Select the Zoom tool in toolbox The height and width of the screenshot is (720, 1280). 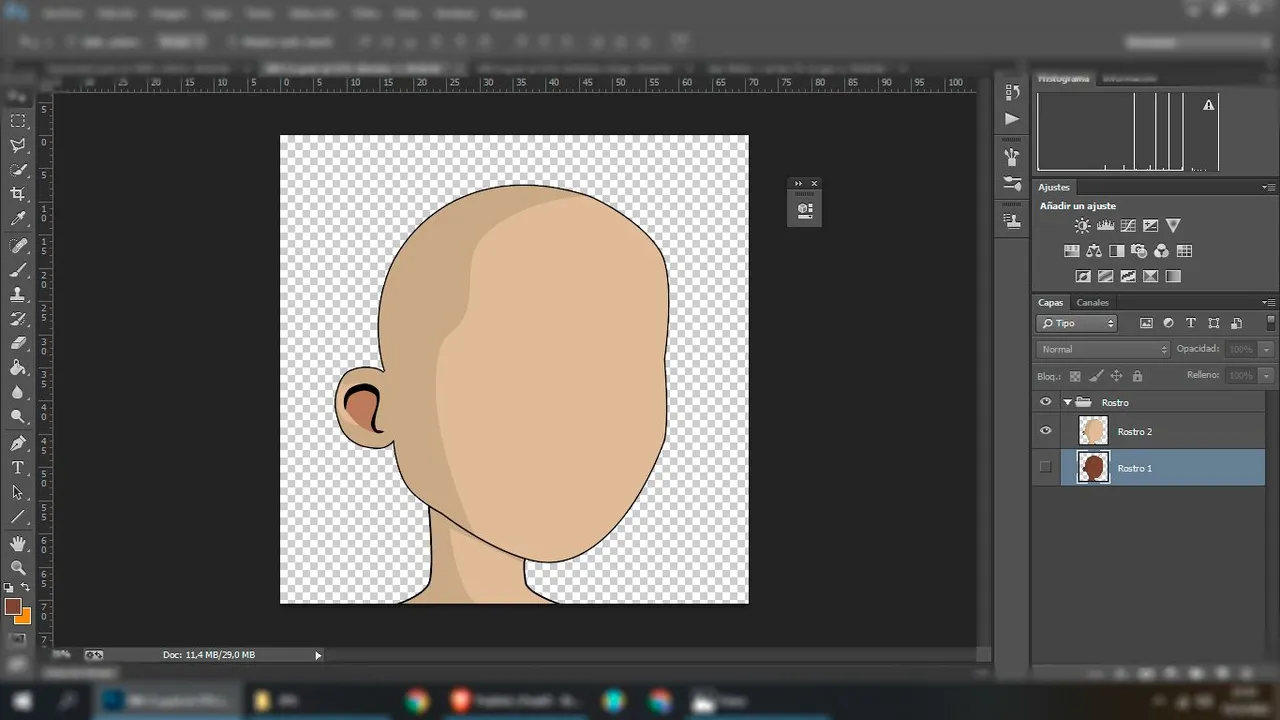coord(18,568)
